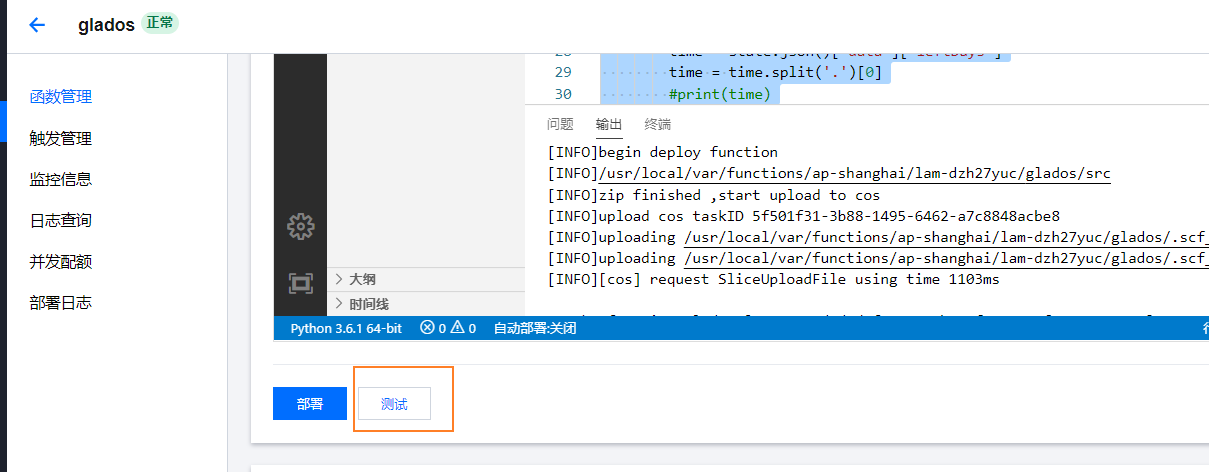1209x472 pixels.
Task: Click the glados function title
Action: coord(106,25)
